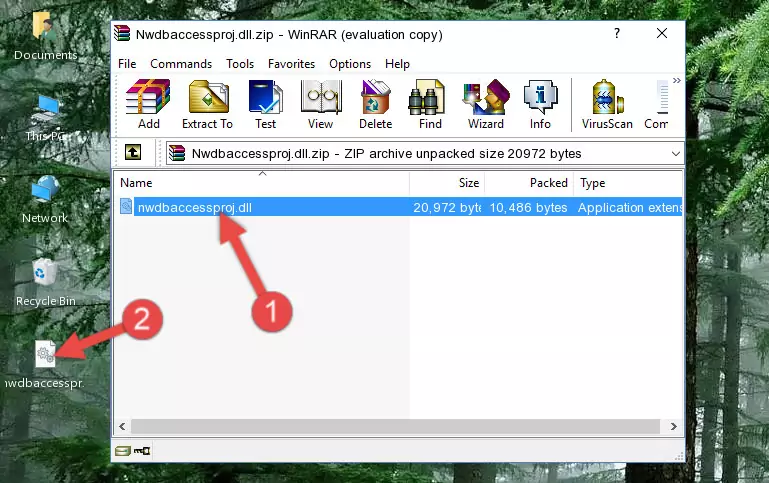This screenshot has height=483, width=769.
Task: Click the Add archive toolbar icon
Action: coord(148,104)
